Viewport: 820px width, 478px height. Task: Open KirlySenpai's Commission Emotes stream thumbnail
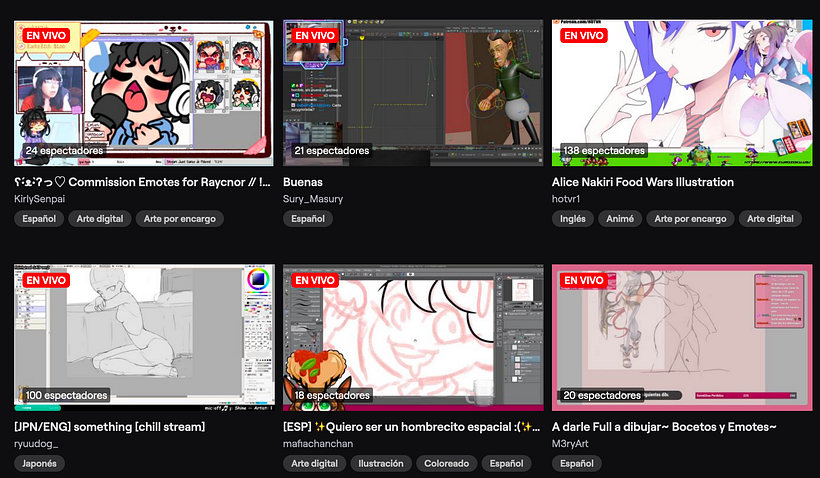pyautogui.click(x=144, y=93)
